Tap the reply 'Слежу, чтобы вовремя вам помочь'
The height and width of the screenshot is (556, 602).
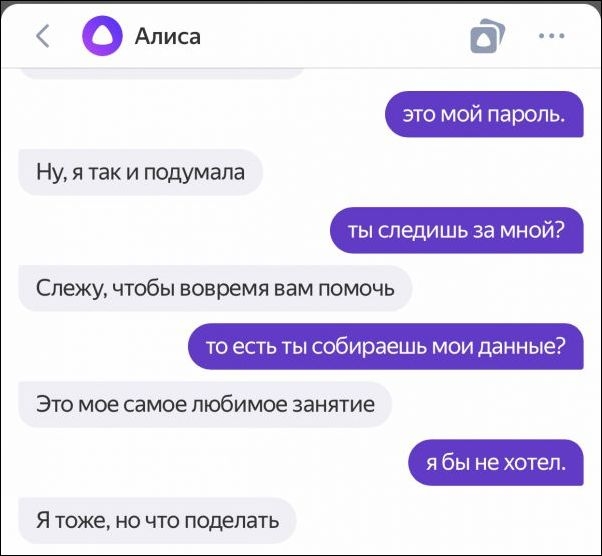(215, 288)
